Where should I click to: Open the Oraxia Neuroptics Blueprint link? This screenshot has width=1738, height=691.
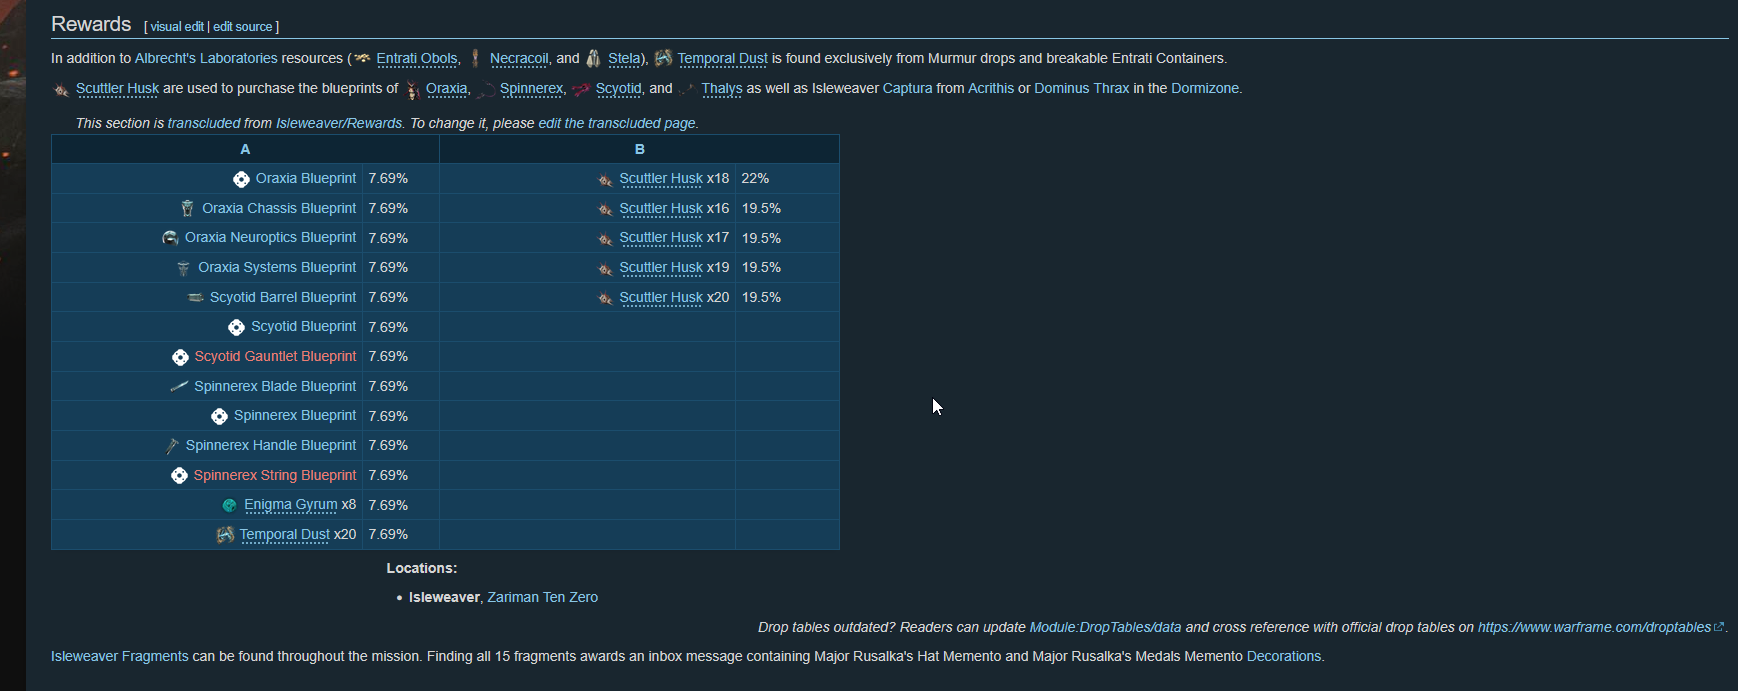click(270, 237)
